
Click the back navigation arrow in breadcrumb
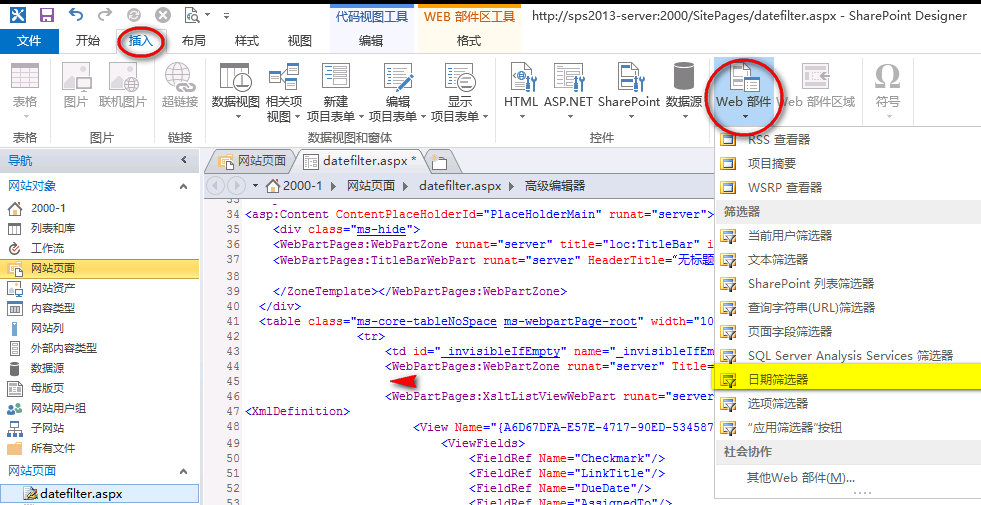click(x=216, y=186)
